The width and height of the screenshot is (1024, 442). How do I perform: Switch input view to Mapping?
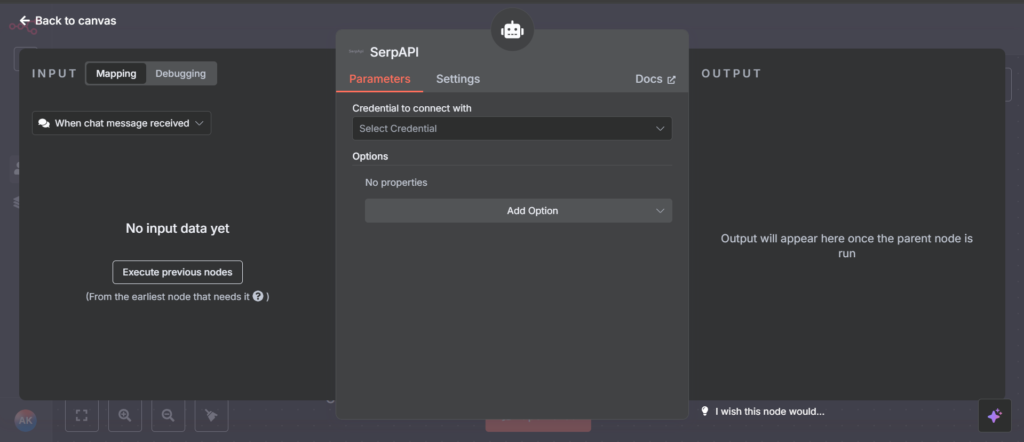pos(116,74)
